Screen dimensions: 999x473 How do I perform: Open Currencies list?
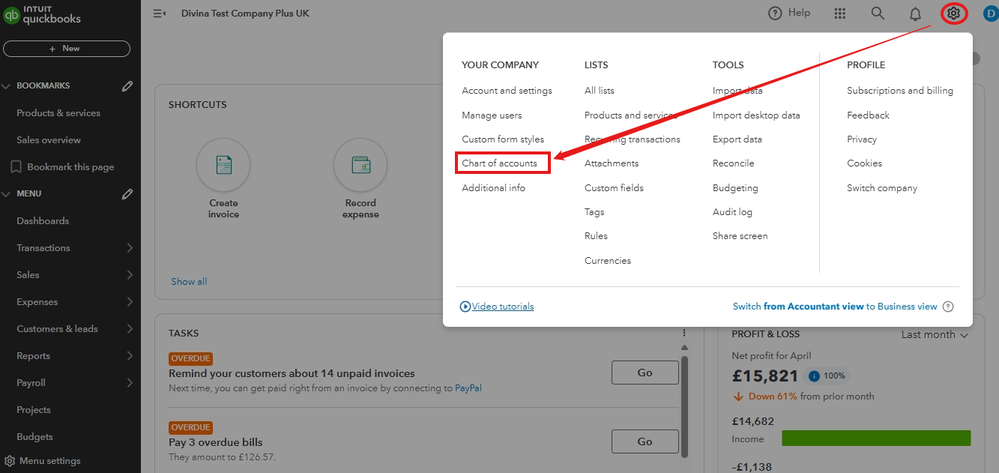[608, 261]
